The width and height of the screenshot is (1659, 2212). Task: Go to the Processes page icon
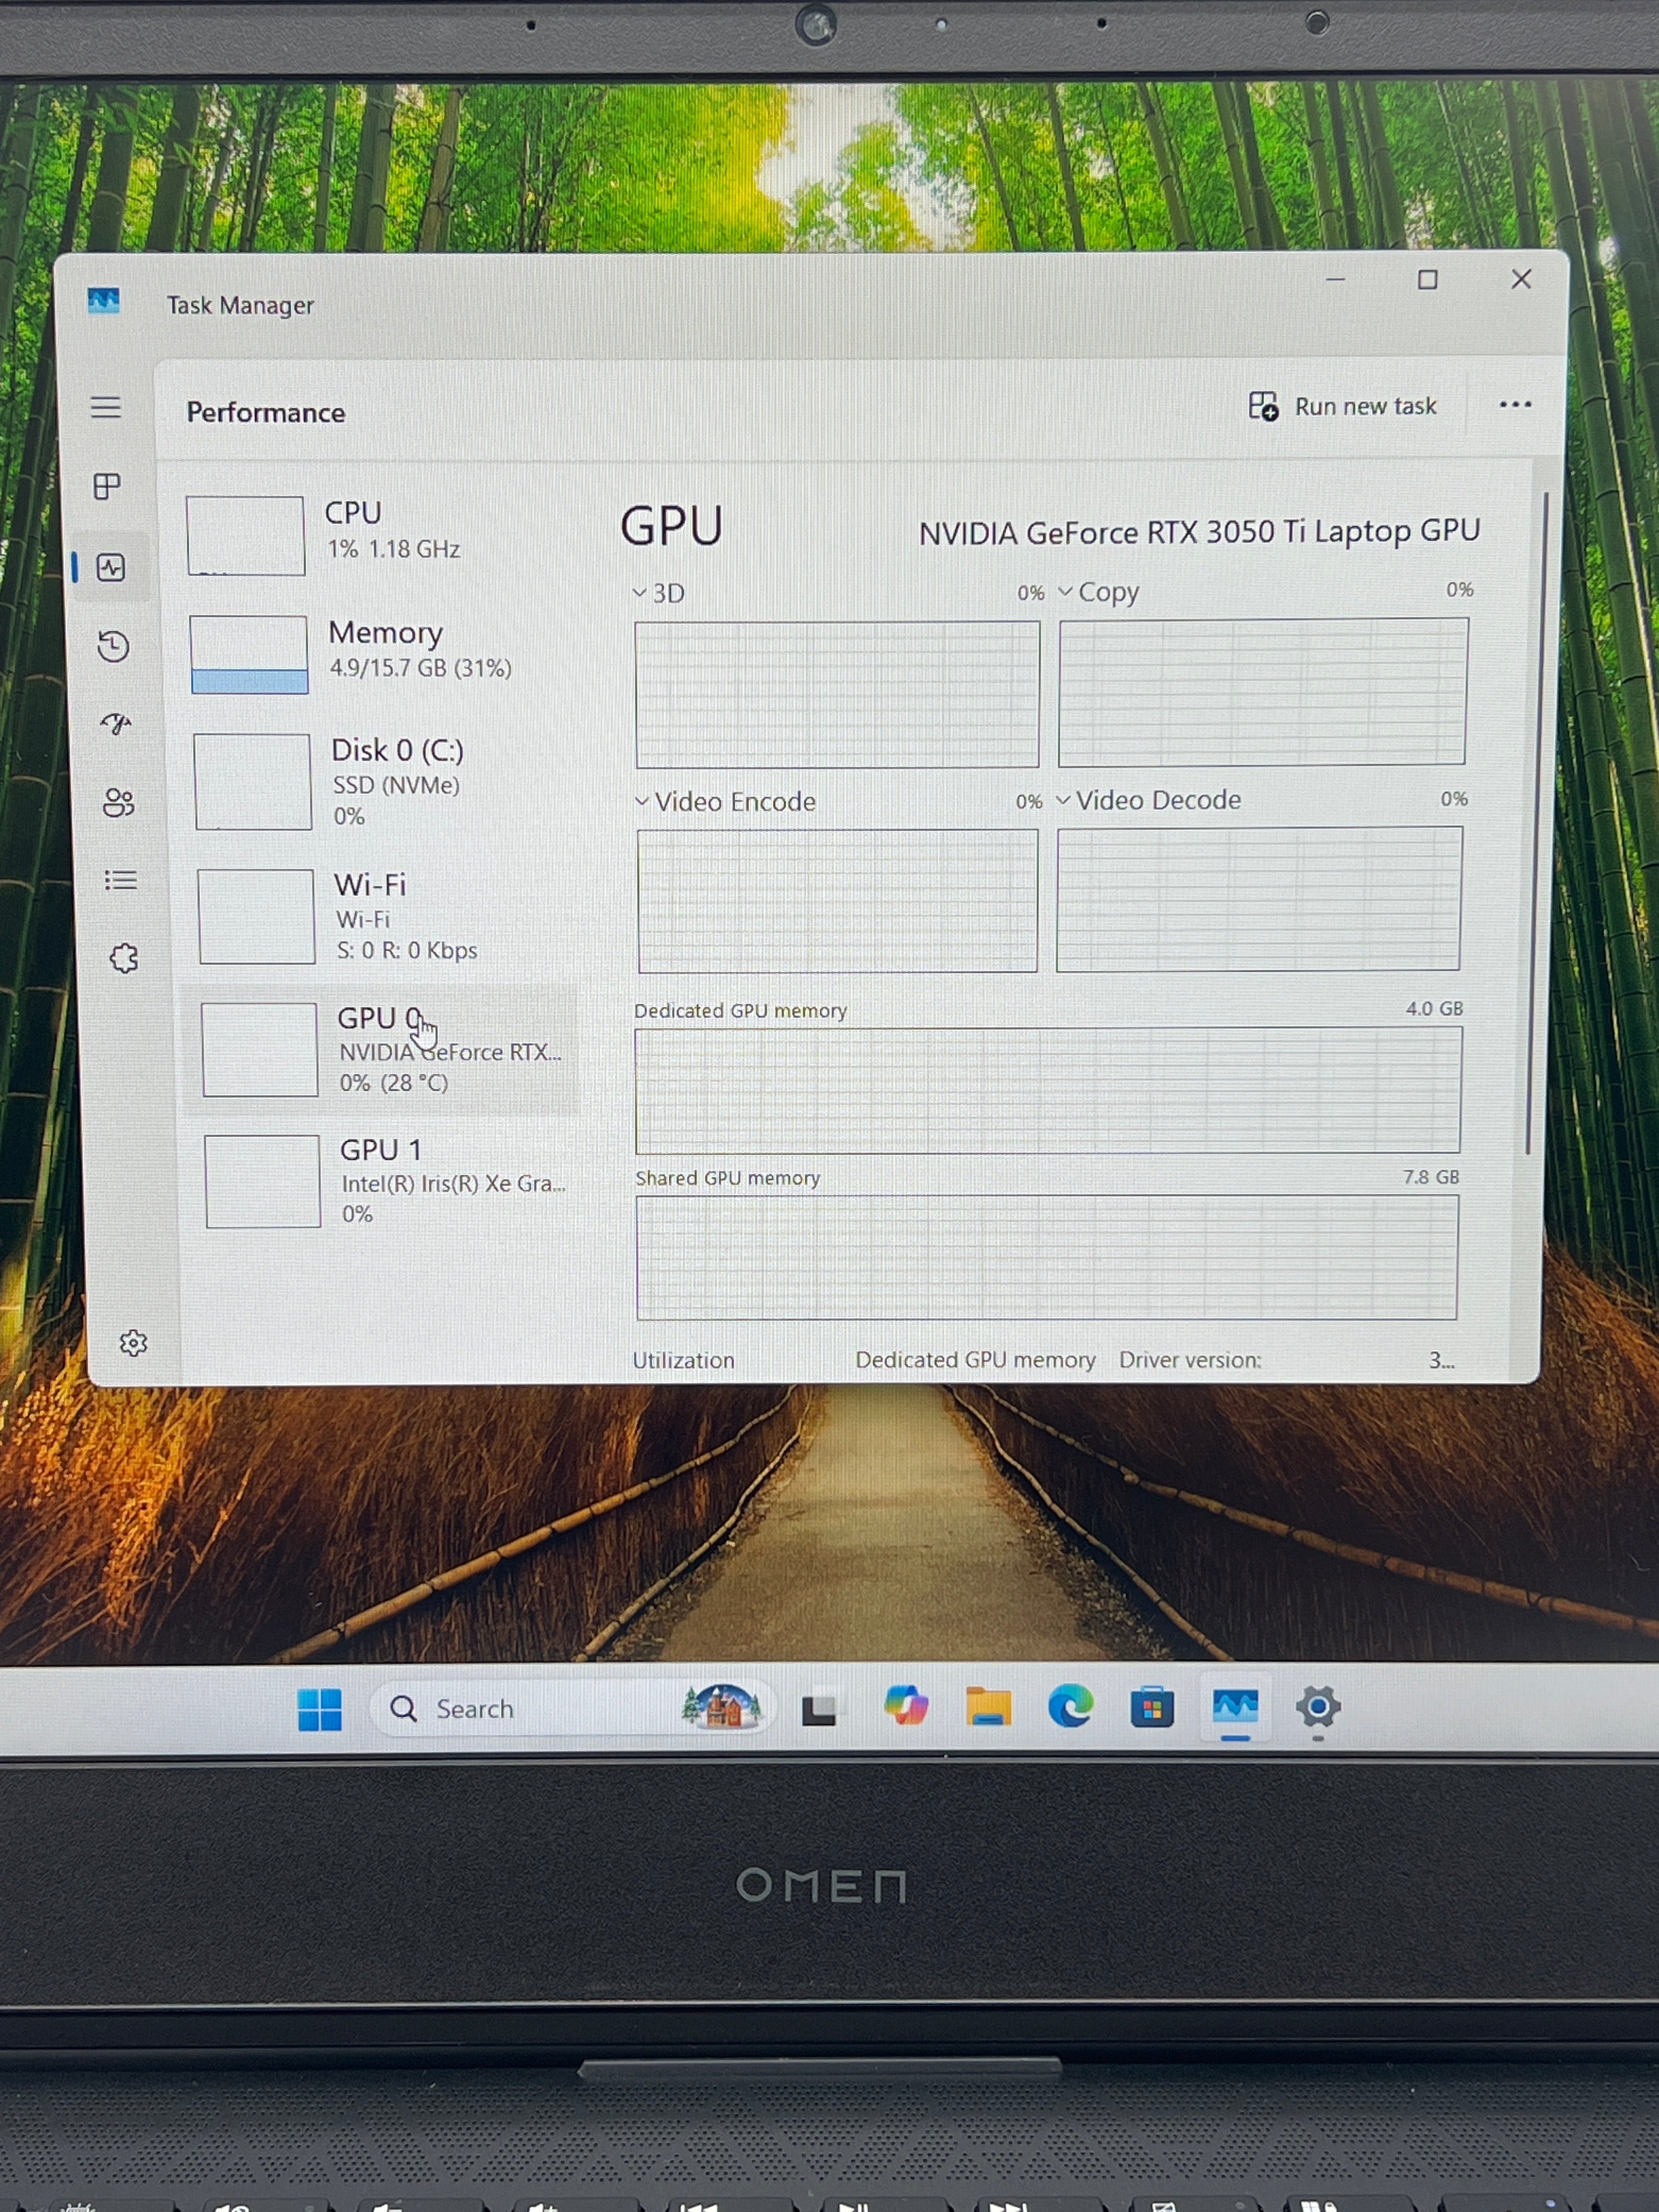tap(107, 487)
